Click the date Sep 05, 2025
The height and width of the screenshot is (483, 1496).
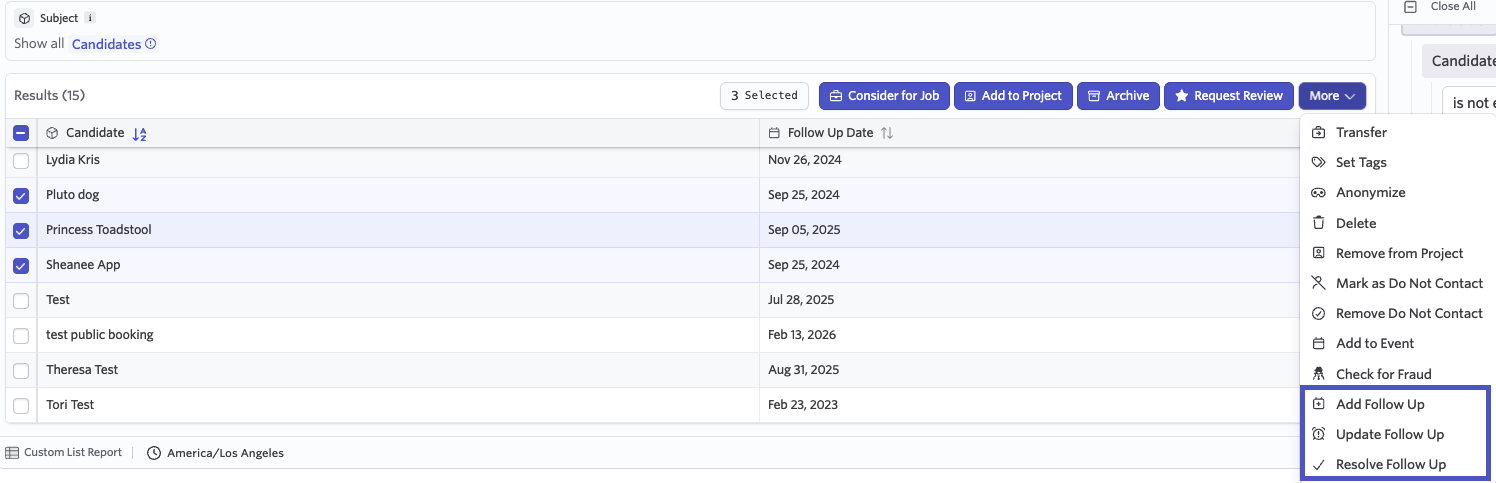804,230
